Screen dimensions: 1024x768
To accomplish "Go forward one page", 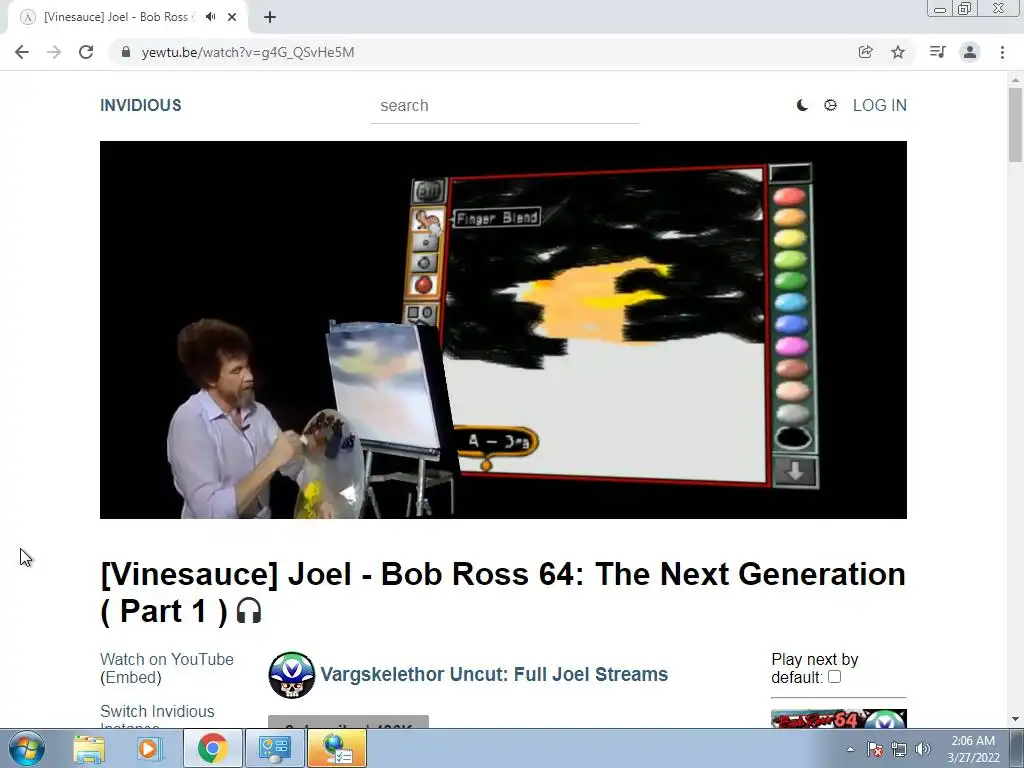I will [54, 52].
